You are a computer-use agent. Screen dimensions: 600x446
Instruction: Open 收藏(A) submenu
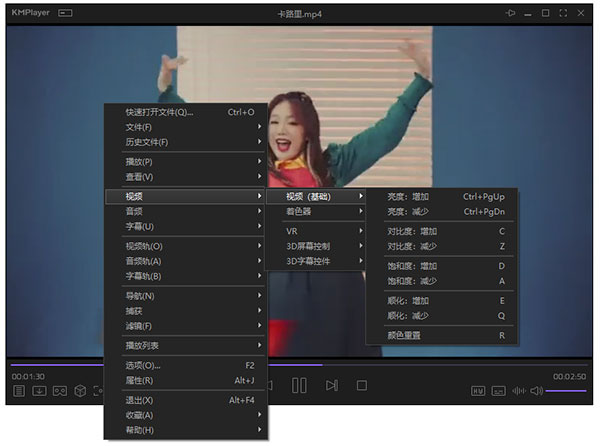pyautogui.click(x=186, y=415)
